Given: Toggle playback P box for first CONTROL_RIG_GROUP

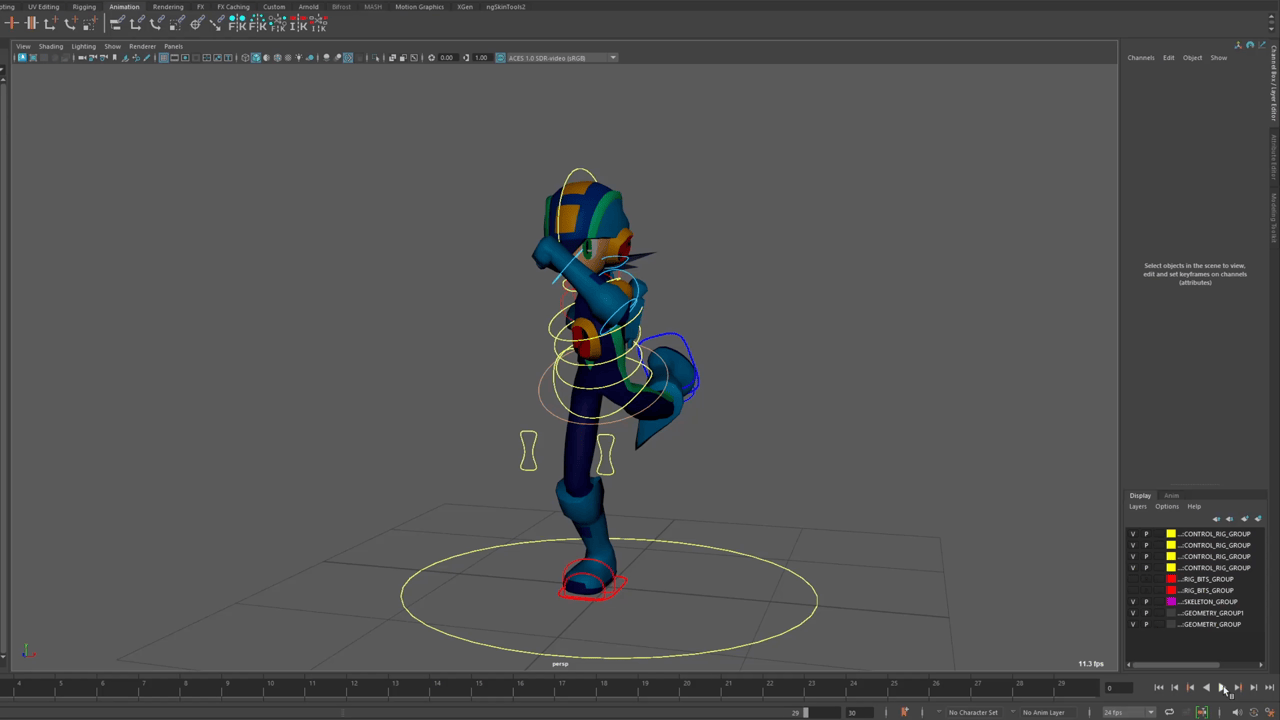Looking at the screenshot, I should (x=1146, y=534).
